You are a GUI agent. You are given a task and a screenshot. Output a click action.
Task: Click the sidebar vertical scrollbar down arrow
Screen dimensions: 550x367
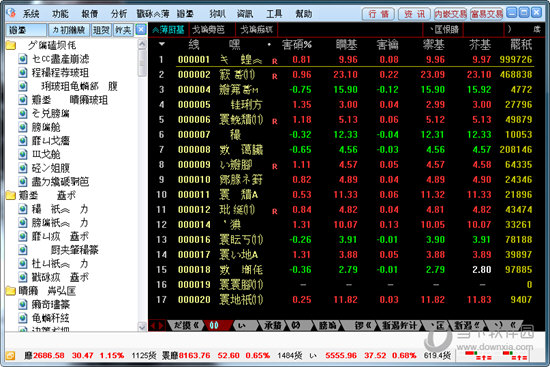(x=142, y=326)
